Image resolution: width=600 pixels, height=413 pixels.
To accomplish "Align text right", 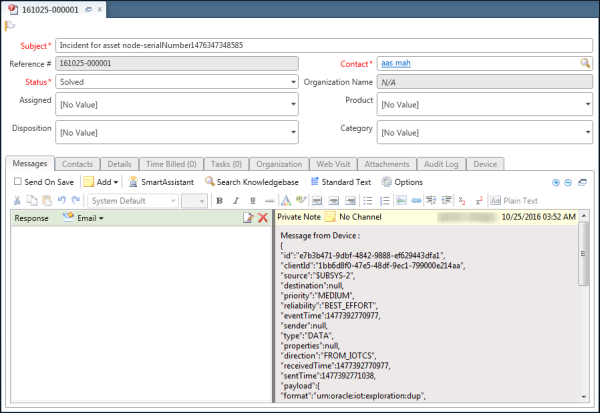I will [350, 201].
